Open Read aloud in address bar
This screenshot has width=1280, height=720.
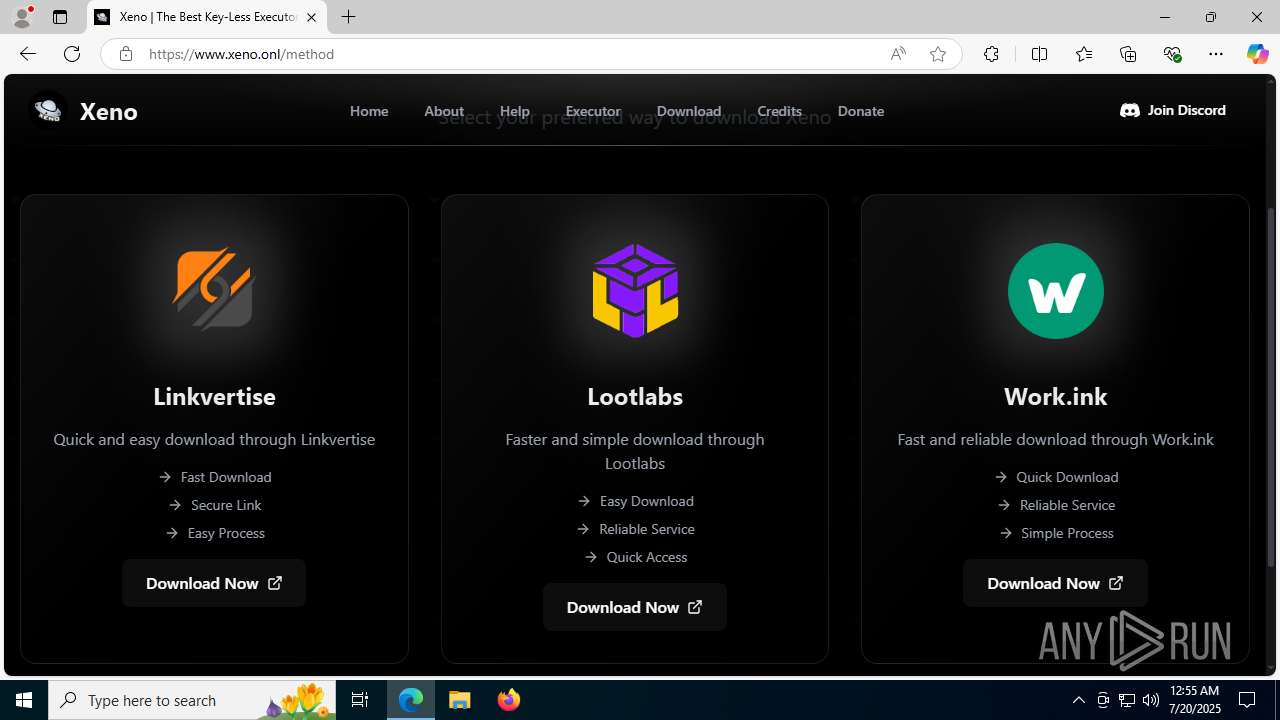(x=898, y=54)
